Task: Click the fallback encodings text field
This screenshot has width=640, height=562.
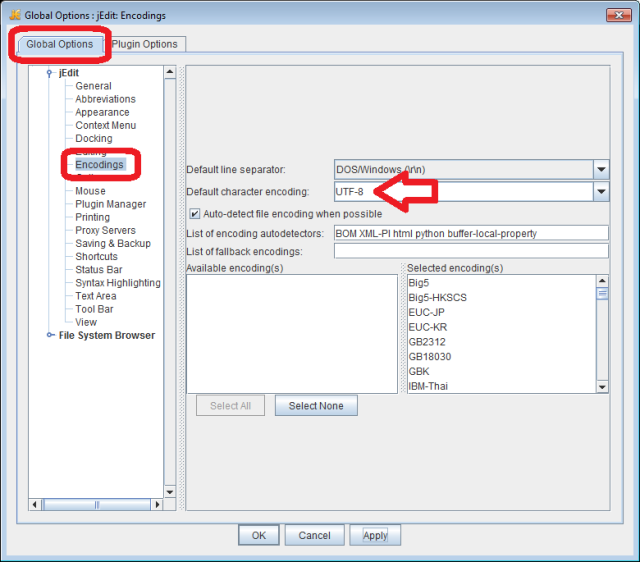Action: point(471,251)
